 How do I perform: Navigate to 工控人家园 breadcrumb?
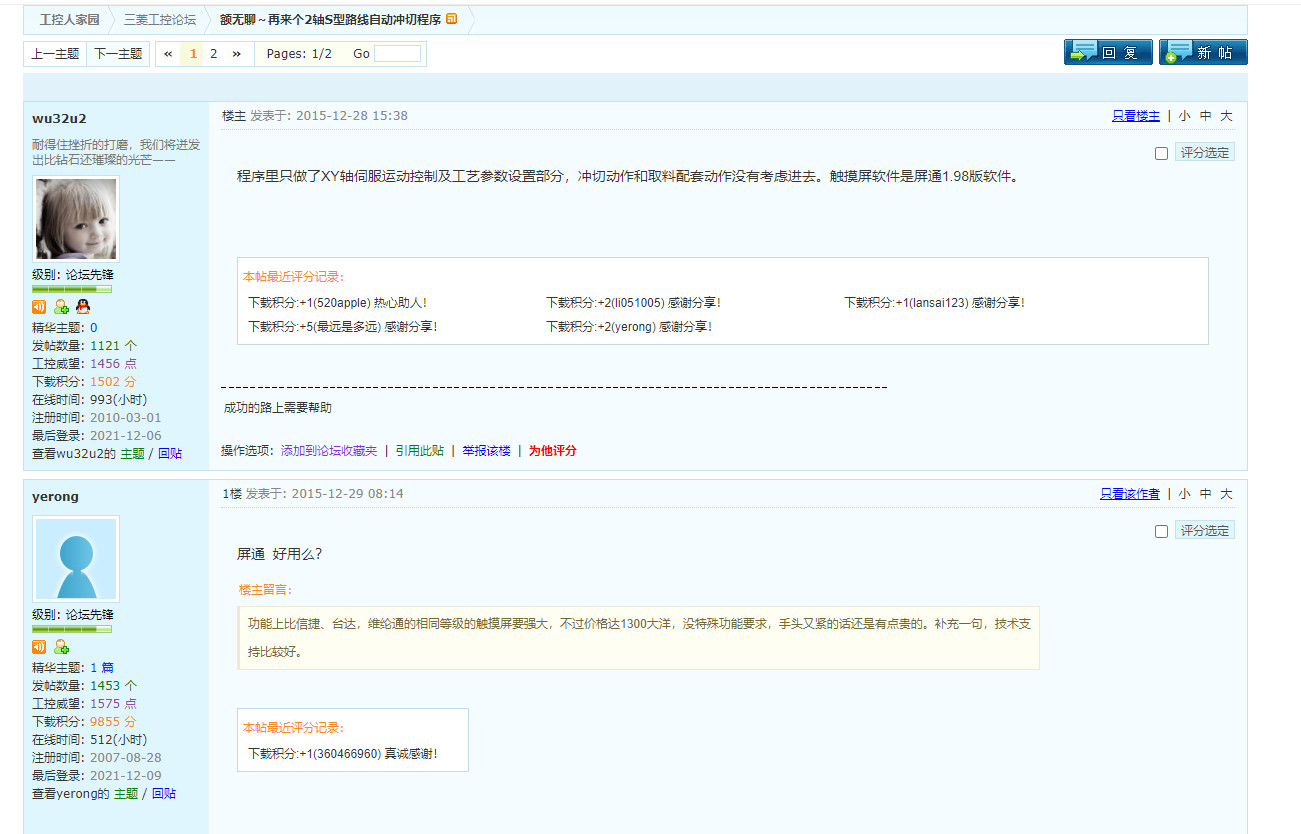coord(69,20)
